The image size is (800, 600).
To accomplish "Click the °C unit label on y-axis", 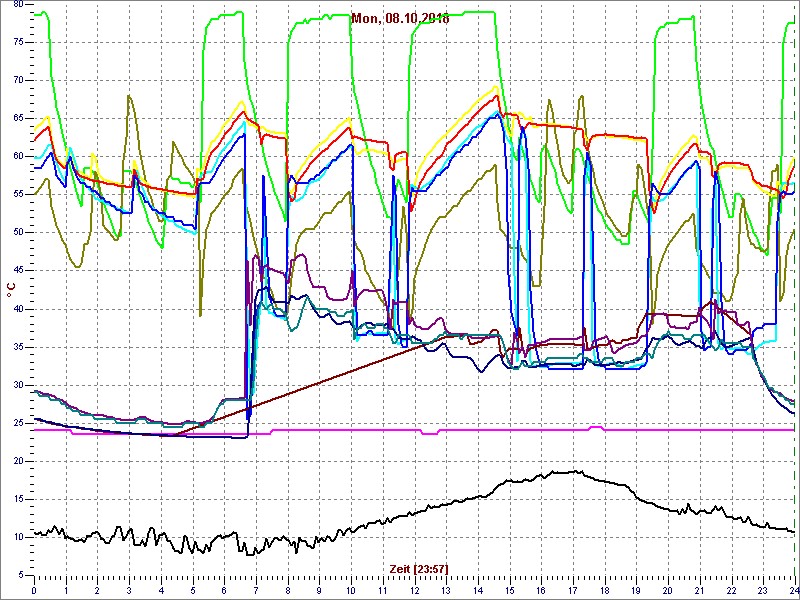I will (x=11, y=289).
